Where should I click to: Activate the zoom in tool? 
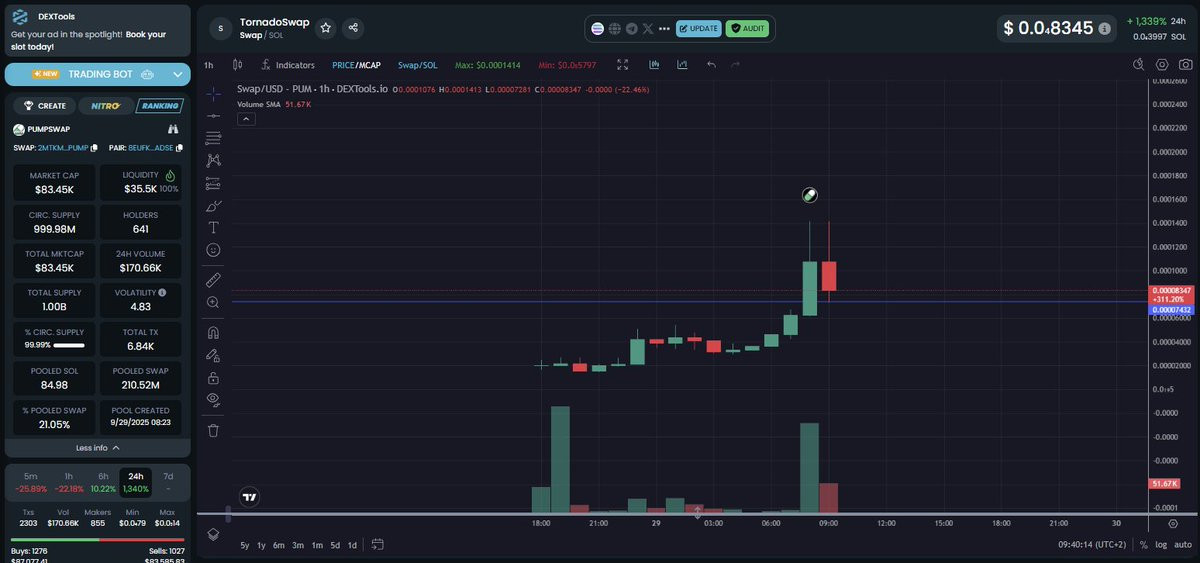(x=213, y=302)
